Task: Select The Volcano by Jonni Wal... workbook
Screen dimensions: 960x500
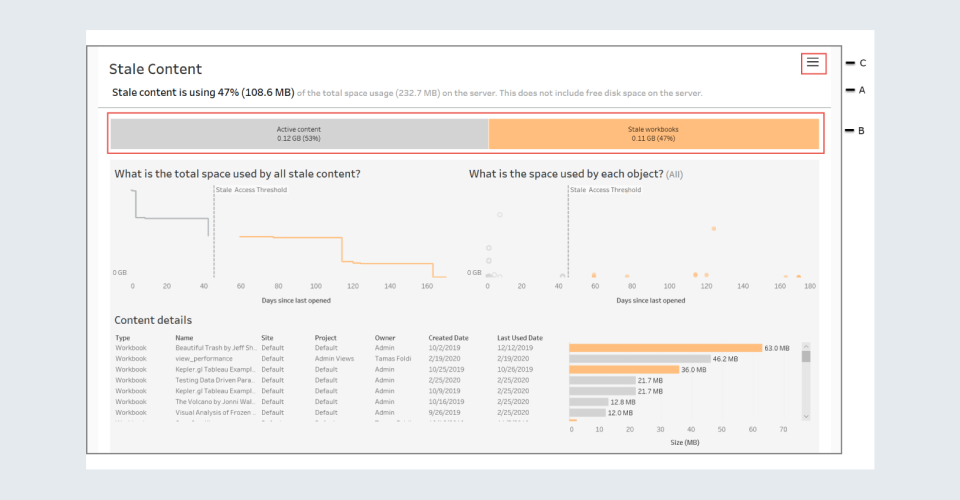Action: [217, 401]
